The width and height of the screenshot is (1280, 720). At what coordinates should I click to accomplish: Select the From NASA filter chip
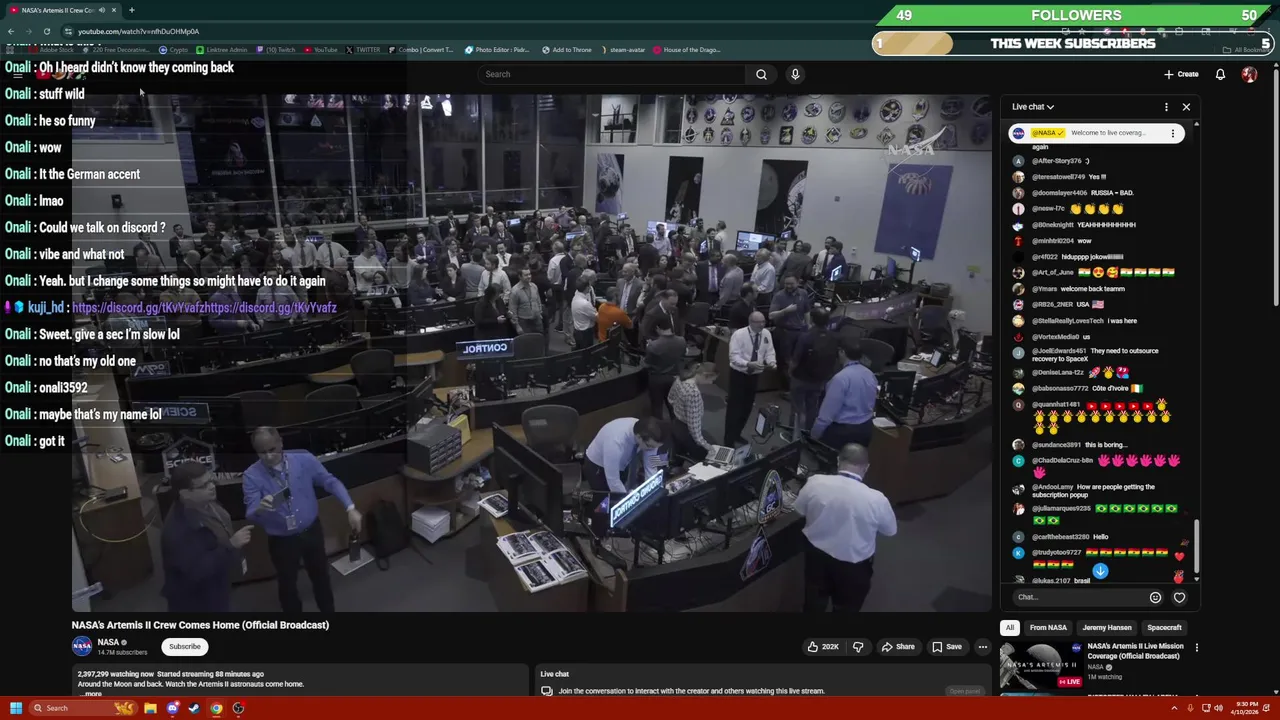point(1048,628)
